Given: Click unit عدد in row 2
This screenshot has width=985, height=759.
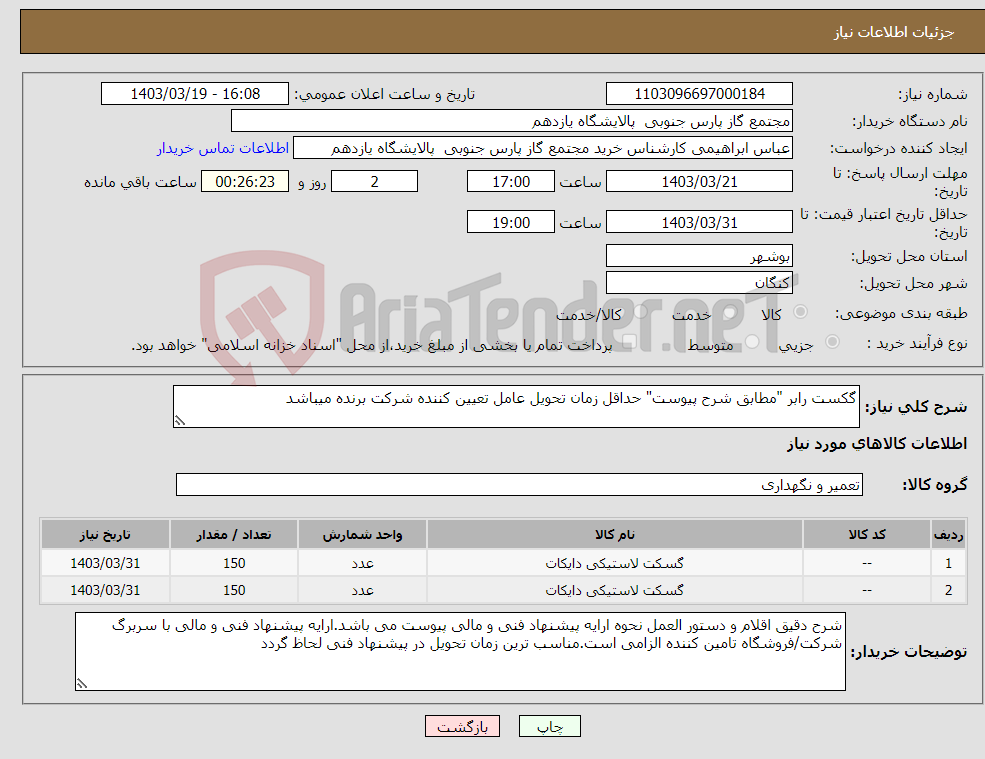Looking at the screenshot, I should pos(362,591).
